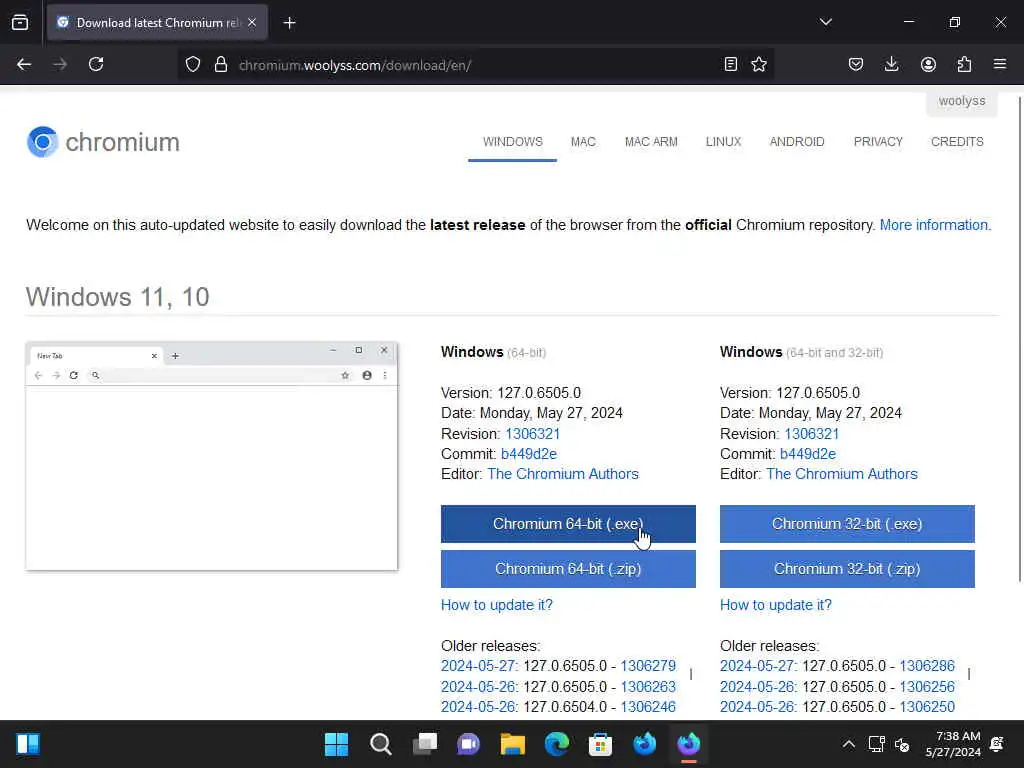Screen dimensions: 1024x768
Task: Show hidden system tray icons
Action: coord(848,744)
